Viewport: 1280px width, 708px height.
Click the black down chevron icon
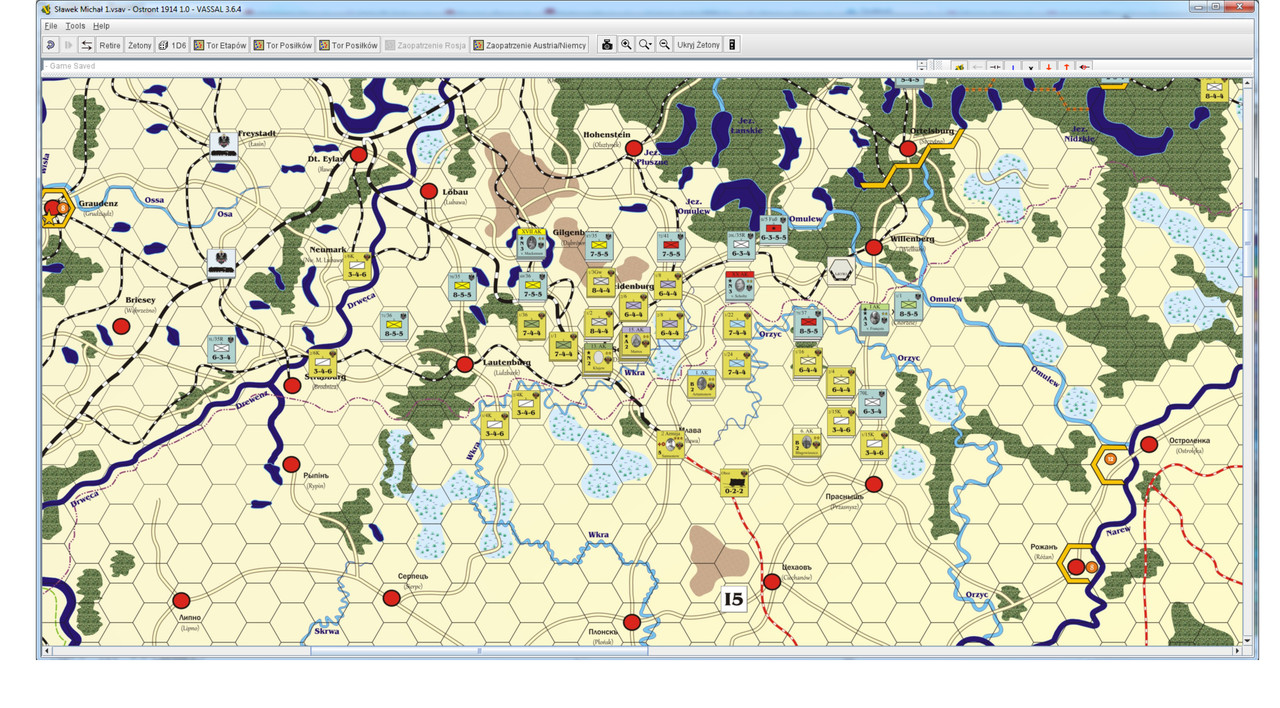point(1030,67)
